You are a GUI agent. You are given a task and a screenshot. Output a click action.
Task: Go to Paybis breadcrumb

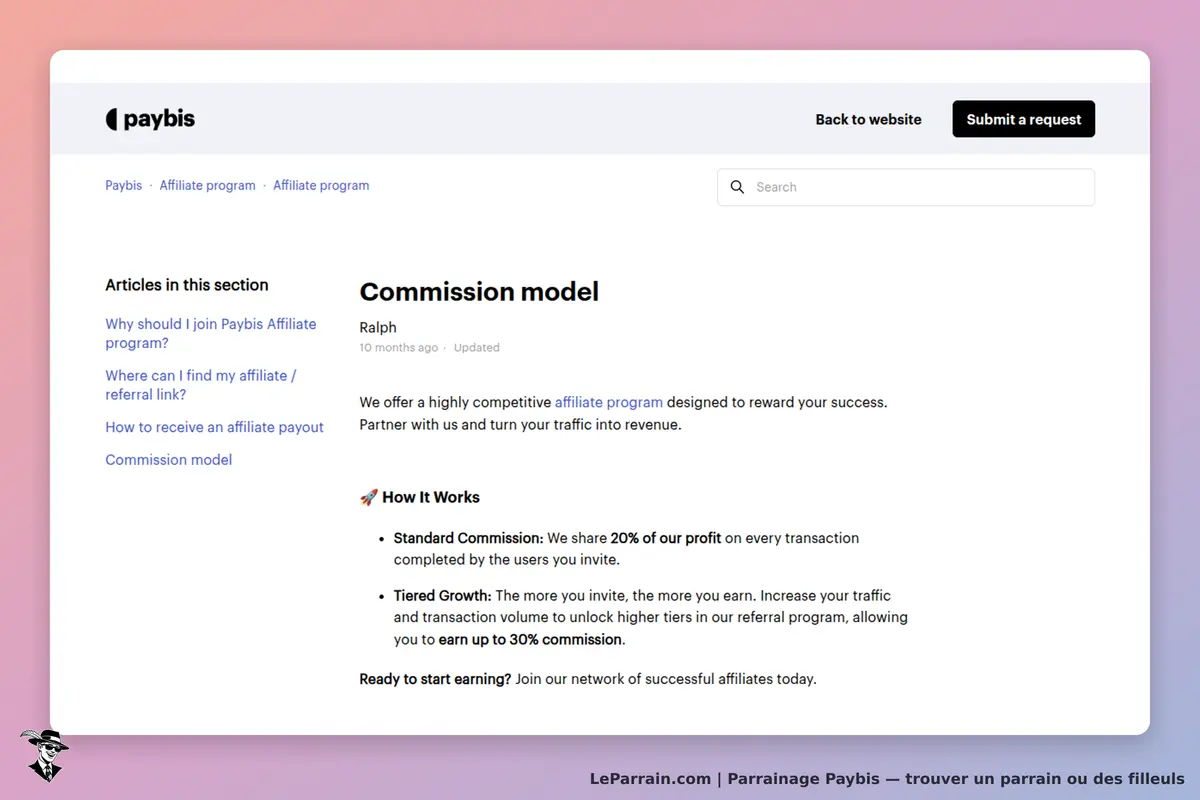pos(124,185)
